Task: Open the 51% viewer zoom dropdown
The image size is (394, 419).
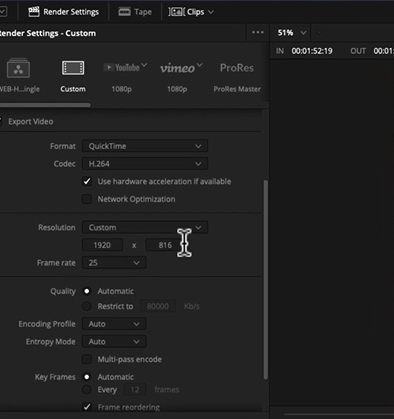Action: (x=292, y=33)
